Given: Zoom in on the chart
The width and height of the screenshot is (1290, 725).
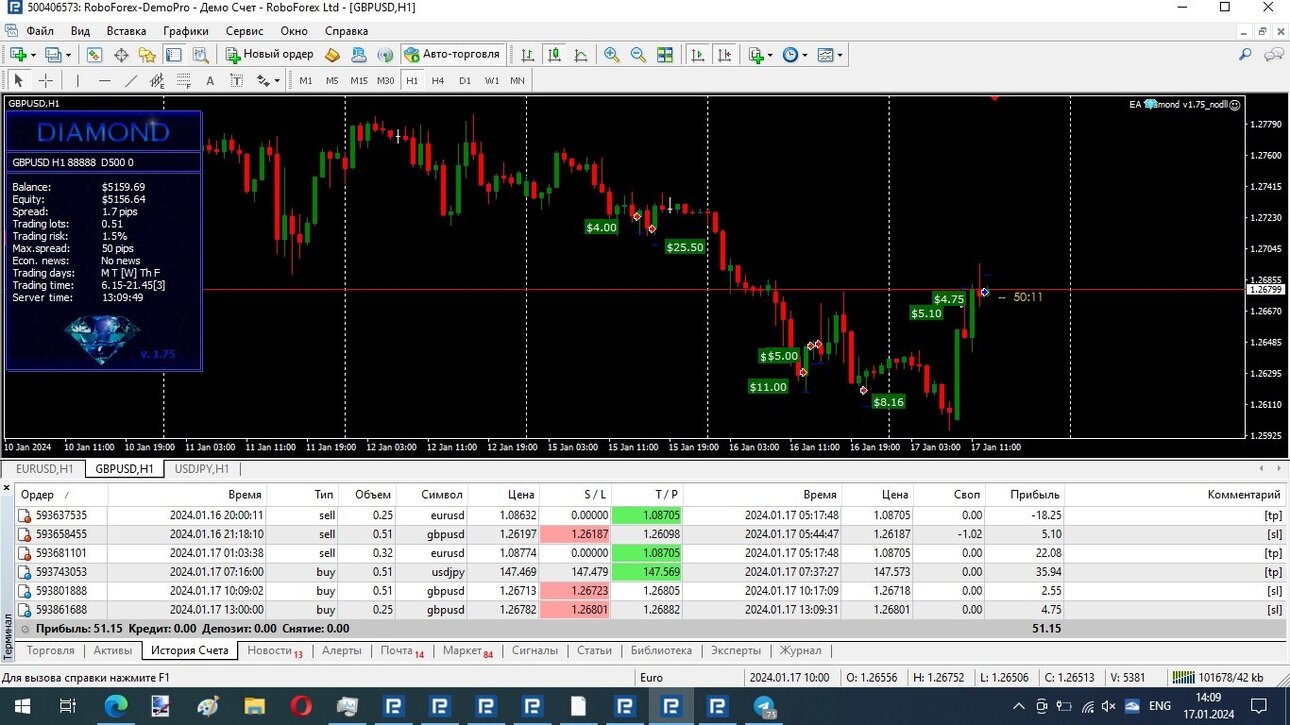Looking at the screenshot, I should [x=611, y=55].
